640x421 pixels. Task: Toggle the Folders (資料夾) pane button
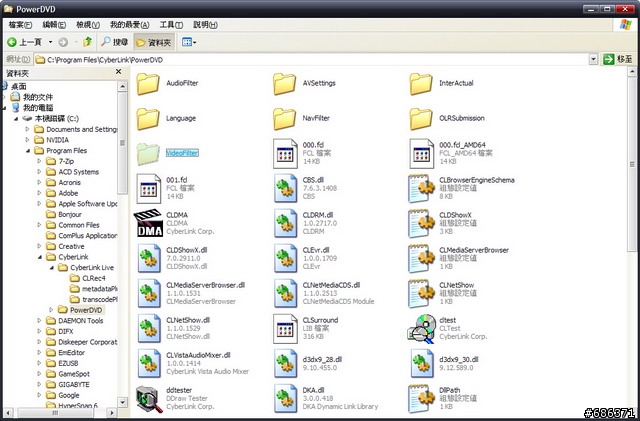[x=154, y=42]
